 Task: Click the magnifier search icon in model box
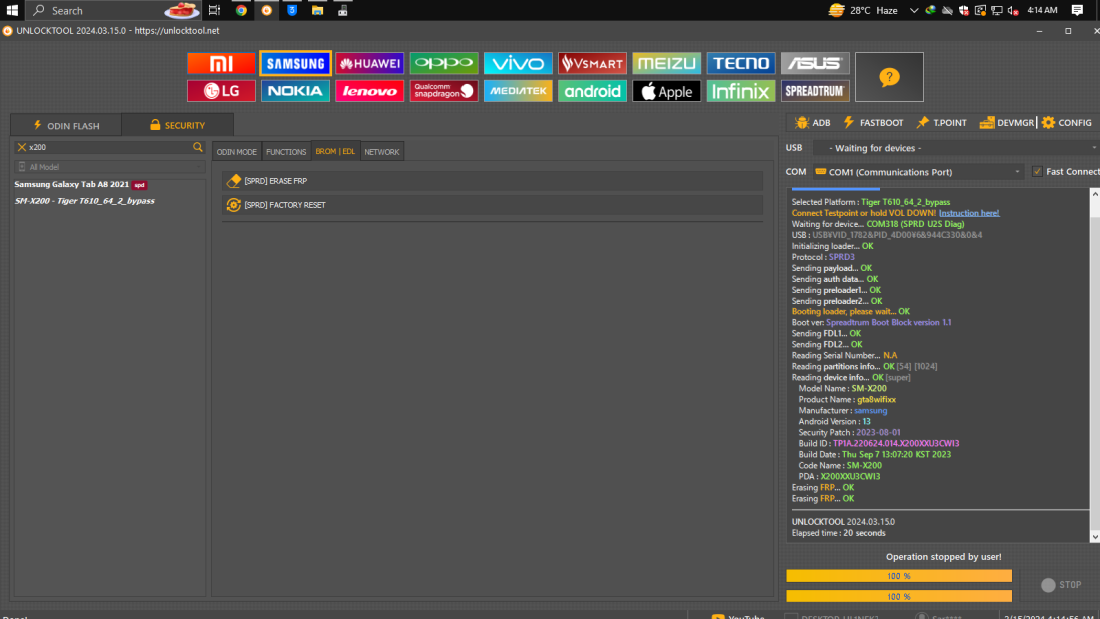tap(198, 147)
